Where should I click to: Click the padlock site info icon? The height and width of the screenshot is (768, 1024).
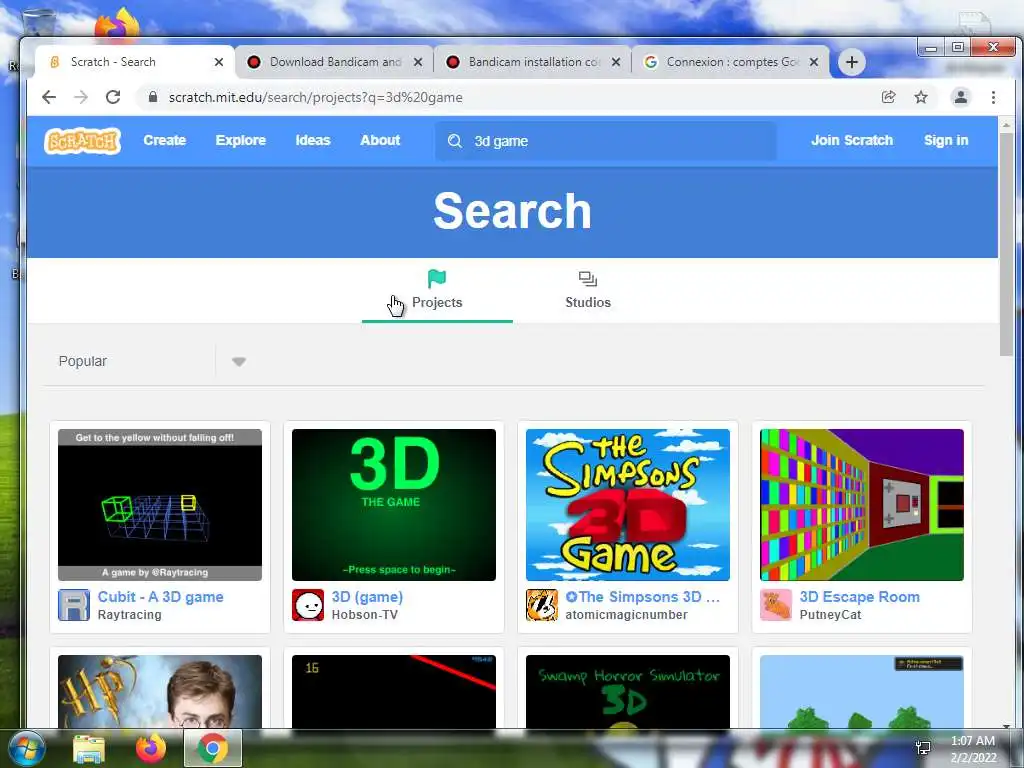tap(153, 97)
